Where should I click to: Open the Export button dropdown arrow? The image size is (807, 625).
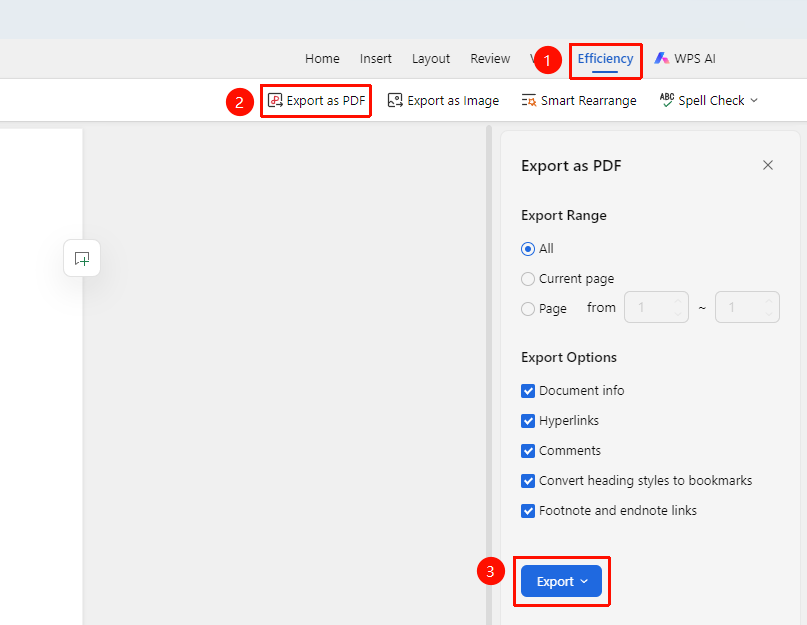584,581
